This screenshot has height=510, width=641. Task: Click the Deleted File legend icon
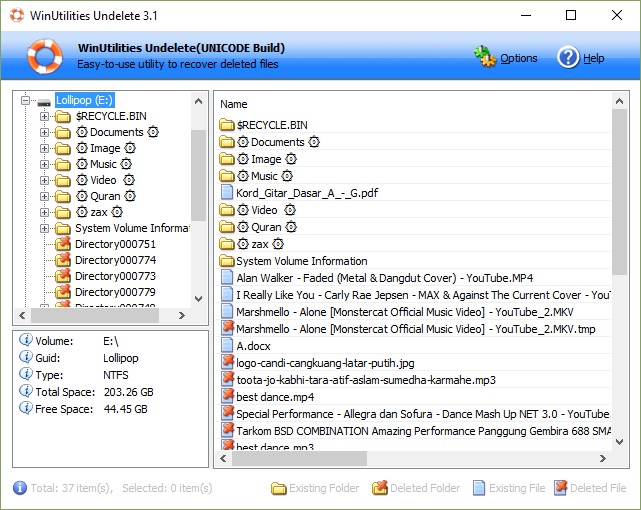click(x=560, y=488)
